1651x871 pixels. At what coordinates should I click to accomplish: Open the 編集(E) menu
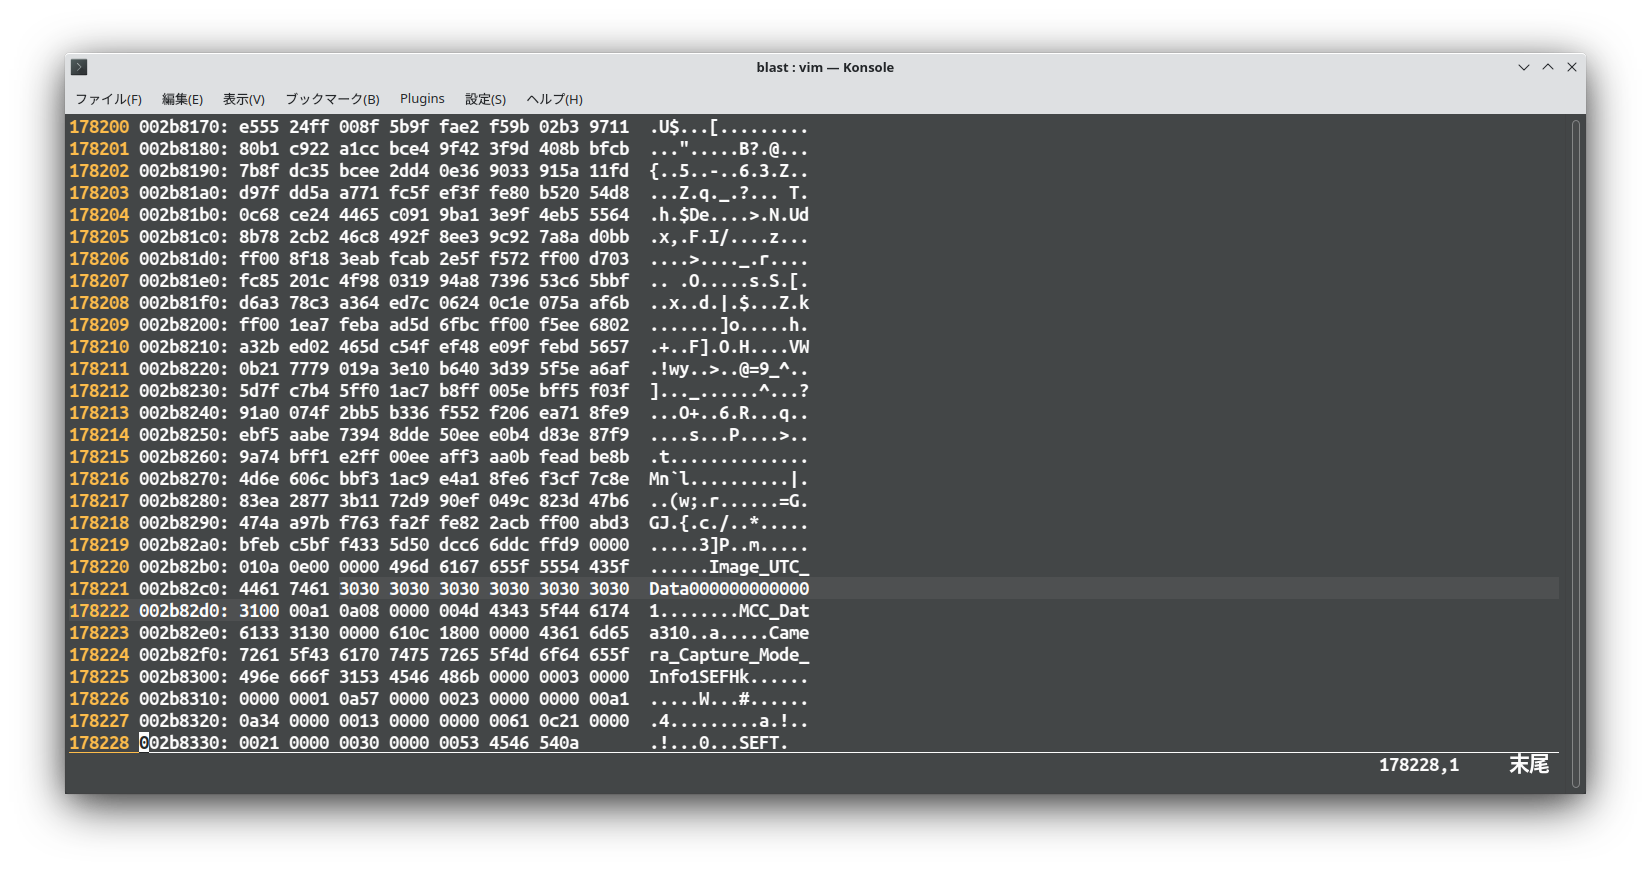click(182, 99)
